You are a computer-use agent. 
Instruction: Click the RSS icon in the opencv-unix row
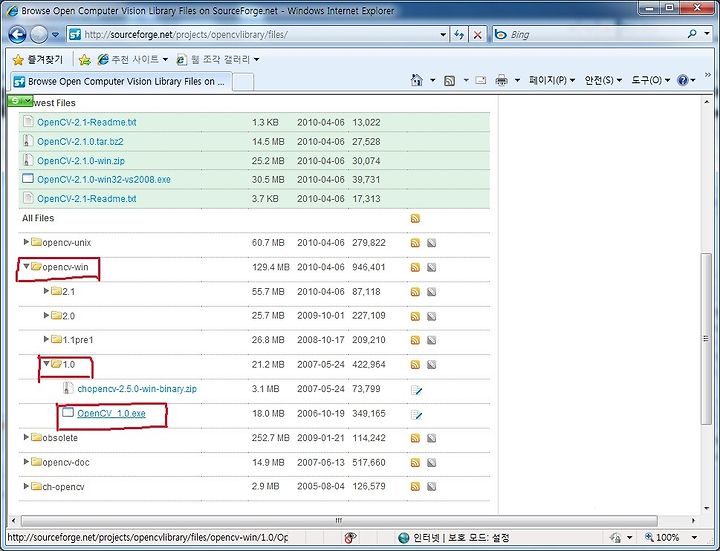point(415,243)
